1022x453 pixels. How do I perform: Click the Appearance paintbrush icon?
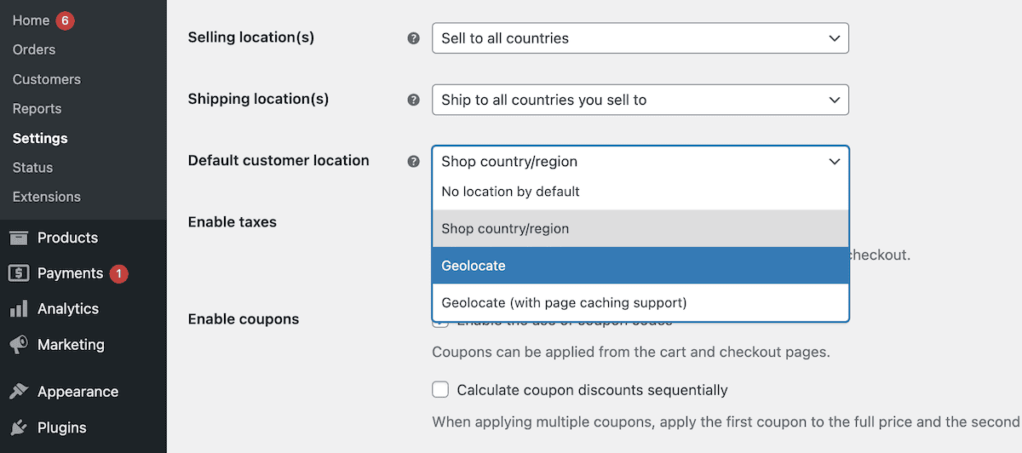pos(18,392)
